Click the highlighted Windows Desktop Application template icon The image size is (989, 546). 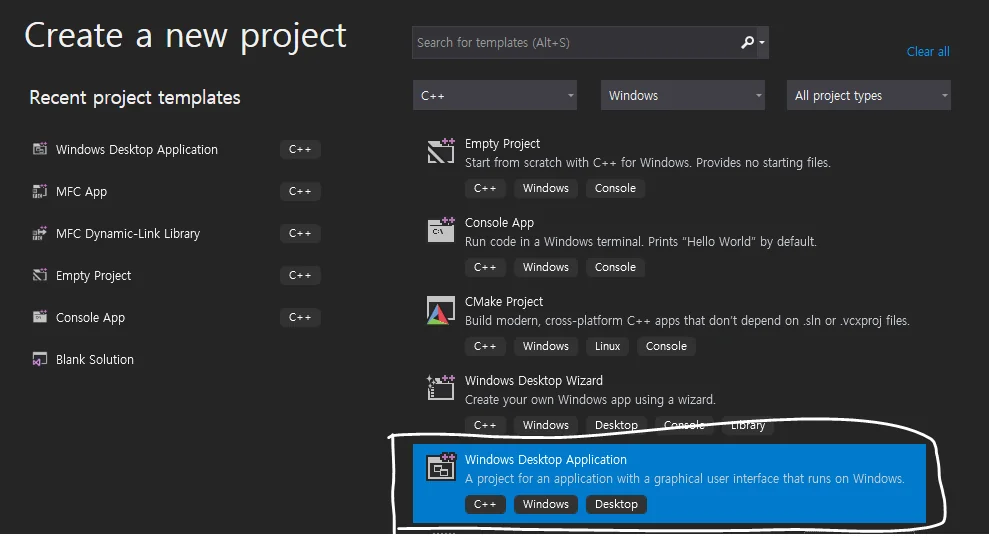click(441, 467)
